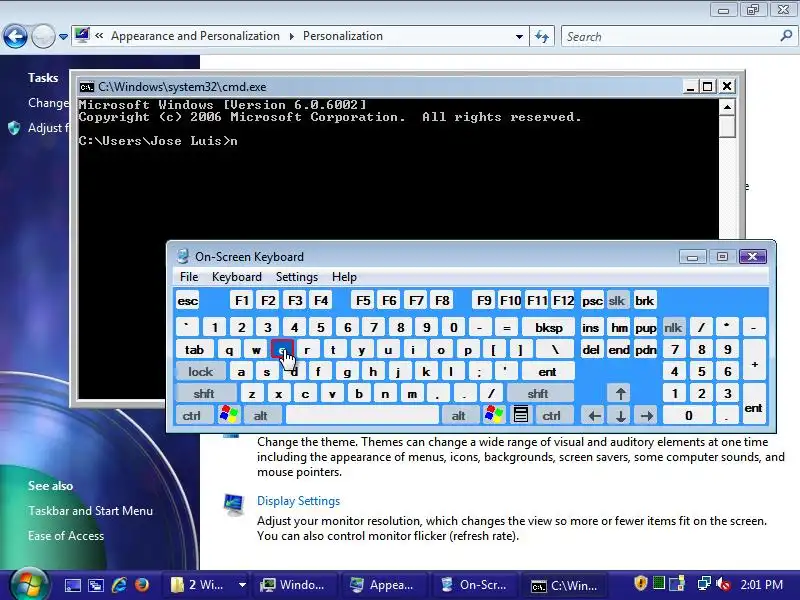Screen dimensions: 800x600
Task: Click the Personalization breadcrumb segment
Action: click(342, 36)
